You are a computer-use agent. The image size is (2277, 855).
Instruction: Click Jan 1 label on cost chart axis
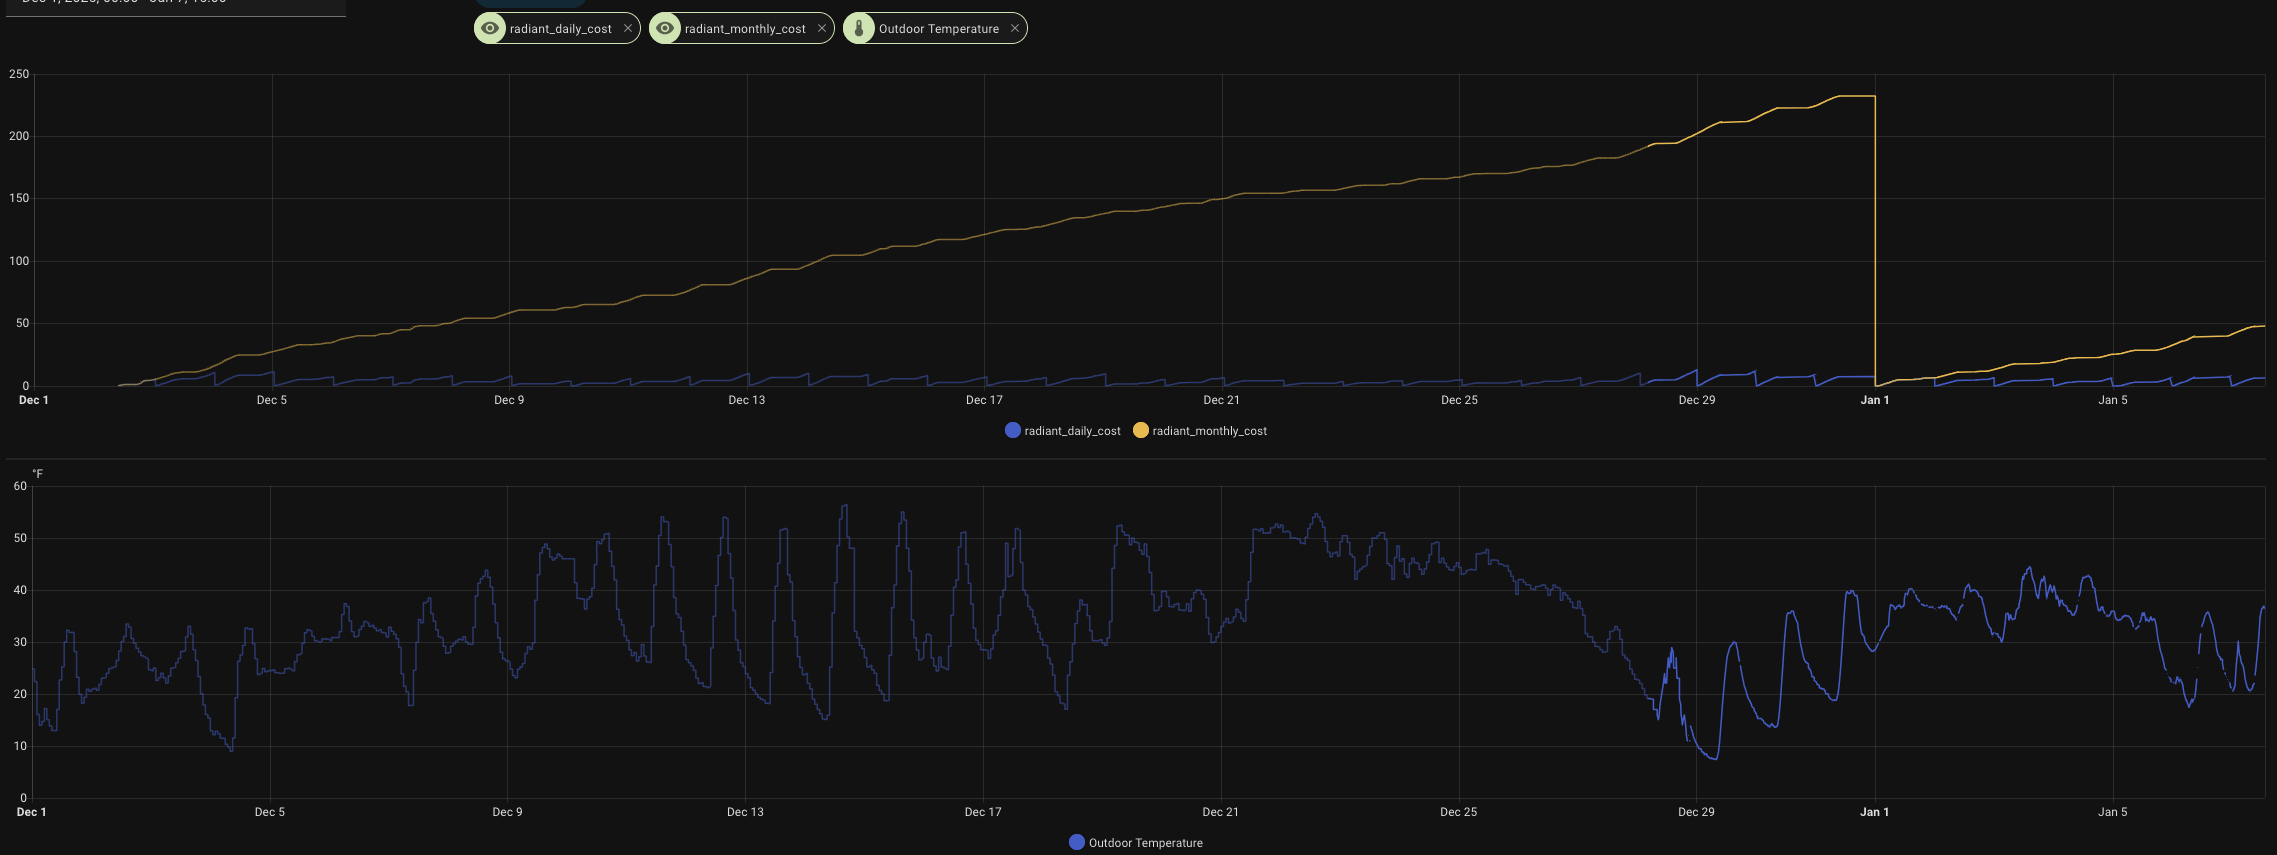[x=1874, y=400]
